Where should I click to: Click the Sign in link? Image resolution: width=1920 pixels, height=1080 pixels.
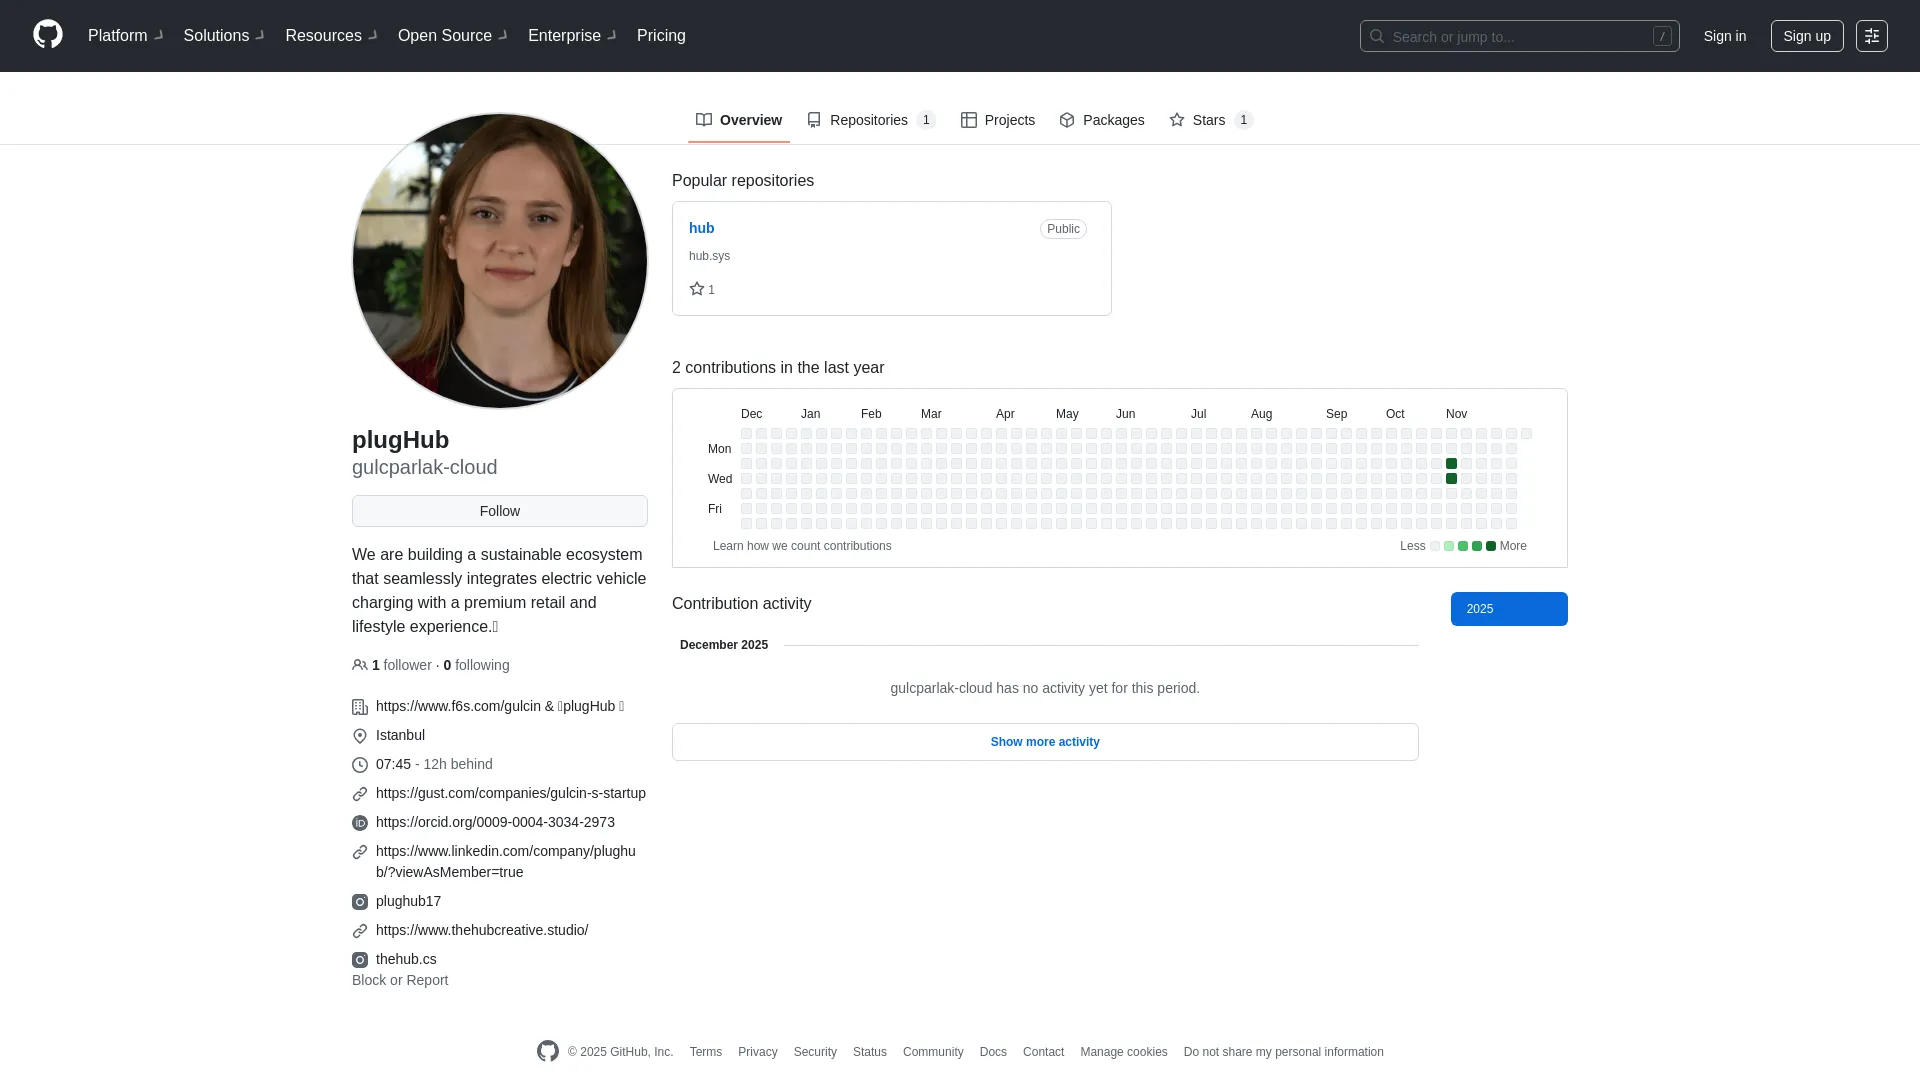tap(1725, 36)
